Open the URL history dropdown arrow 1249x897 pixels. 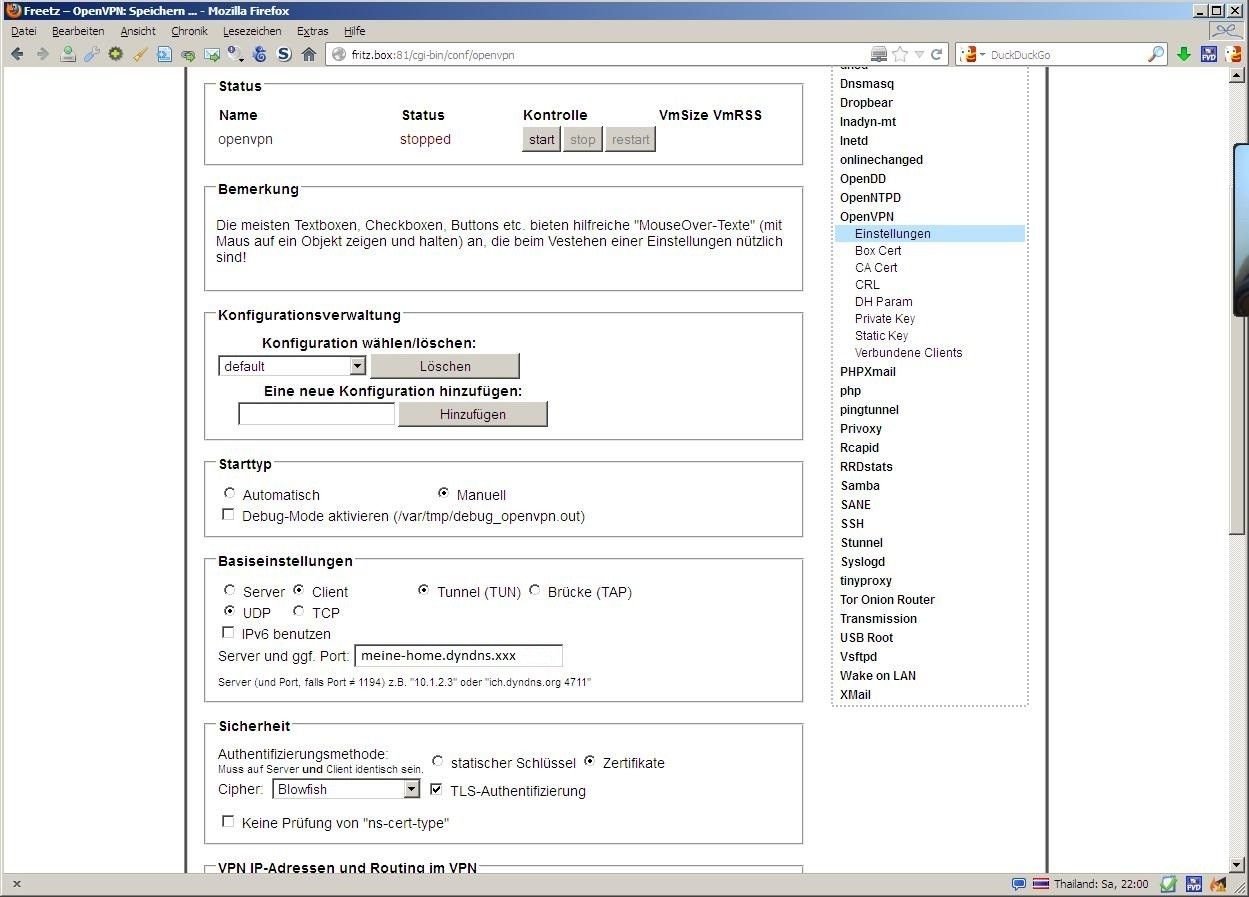click(x=919, y=54)
